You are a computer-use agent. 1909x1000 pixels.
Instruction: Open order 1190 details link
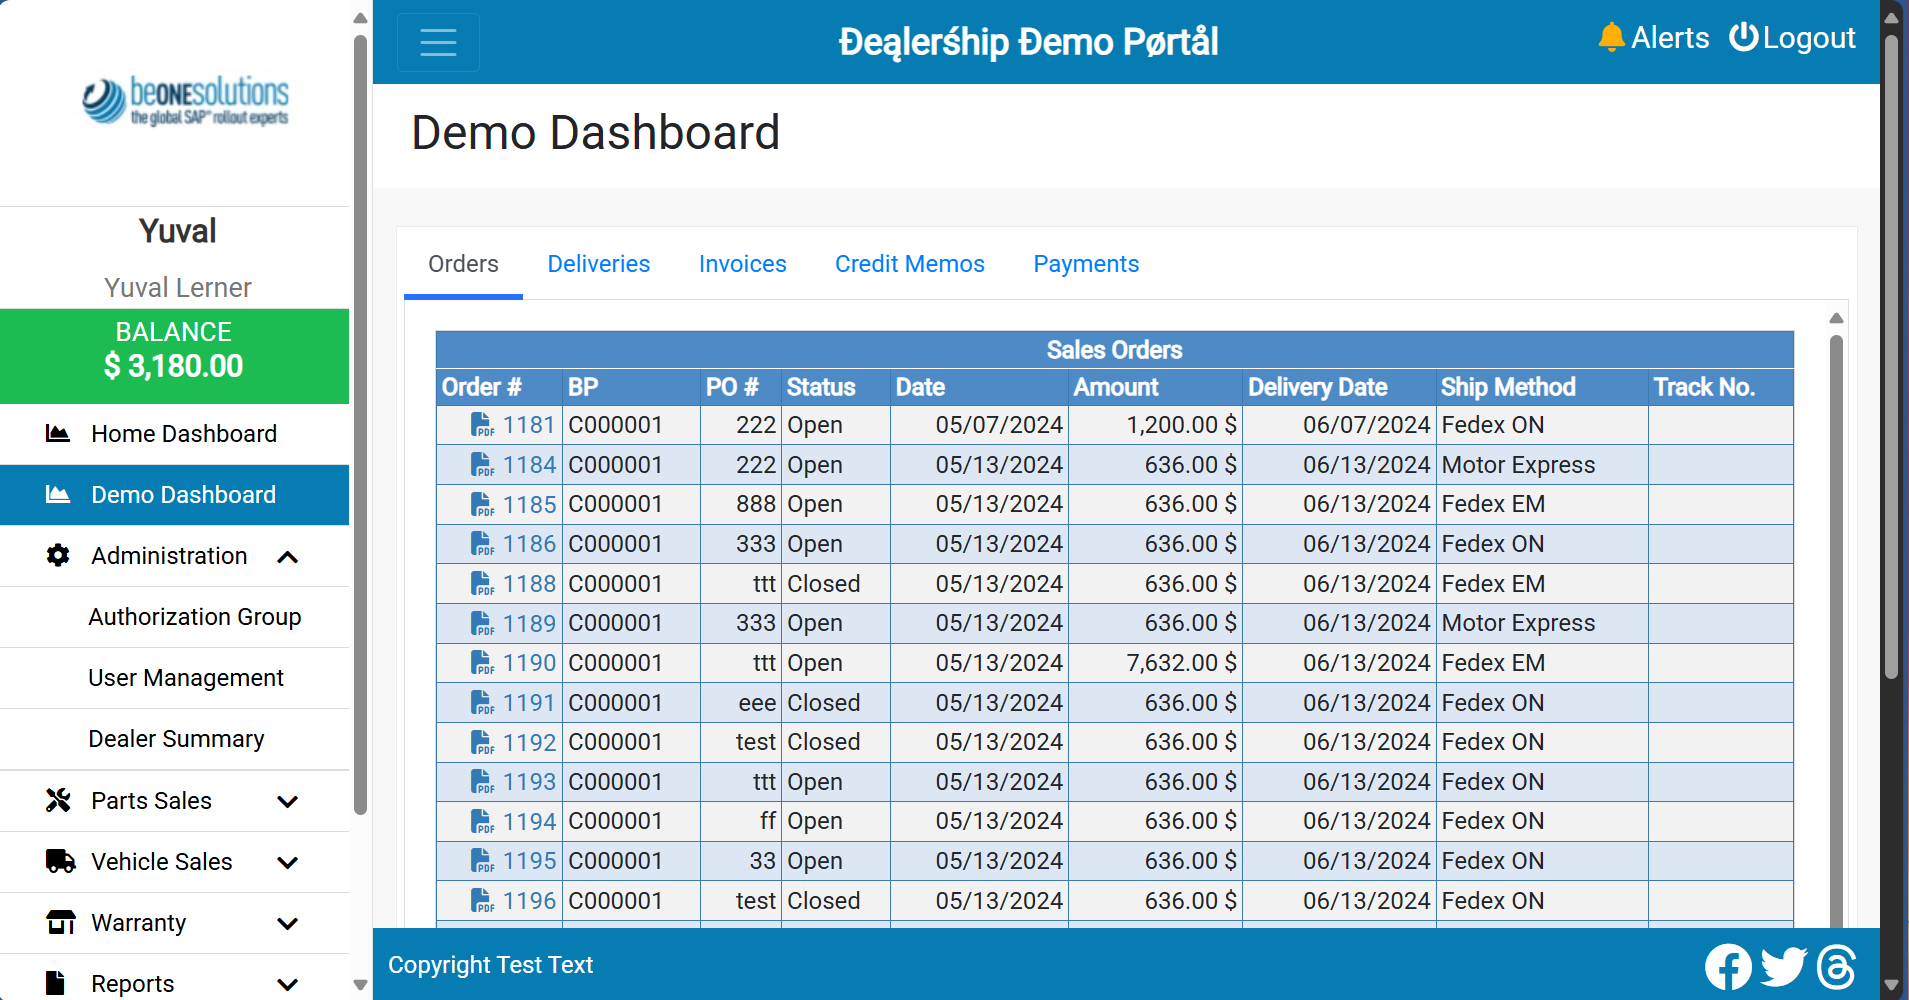[531, 662]
